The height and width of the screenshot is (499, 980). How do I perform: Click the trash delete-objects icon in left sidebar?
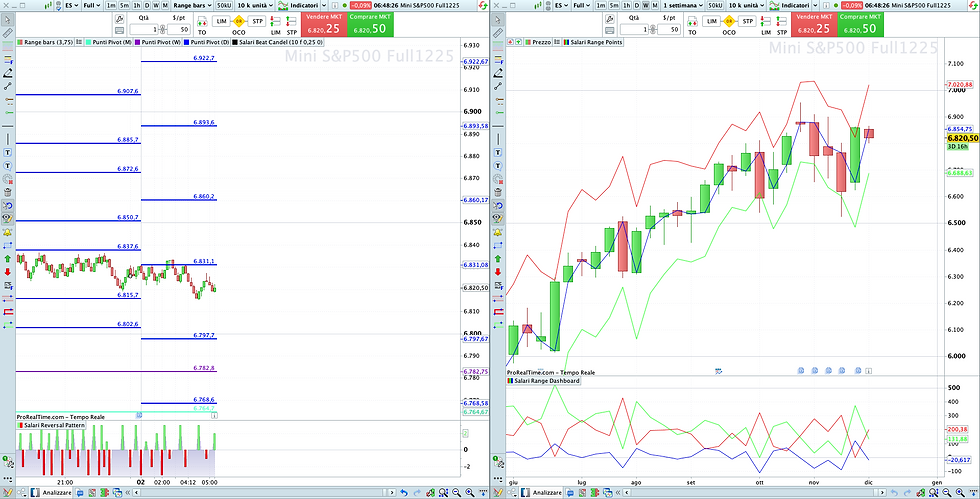(8, 192)
